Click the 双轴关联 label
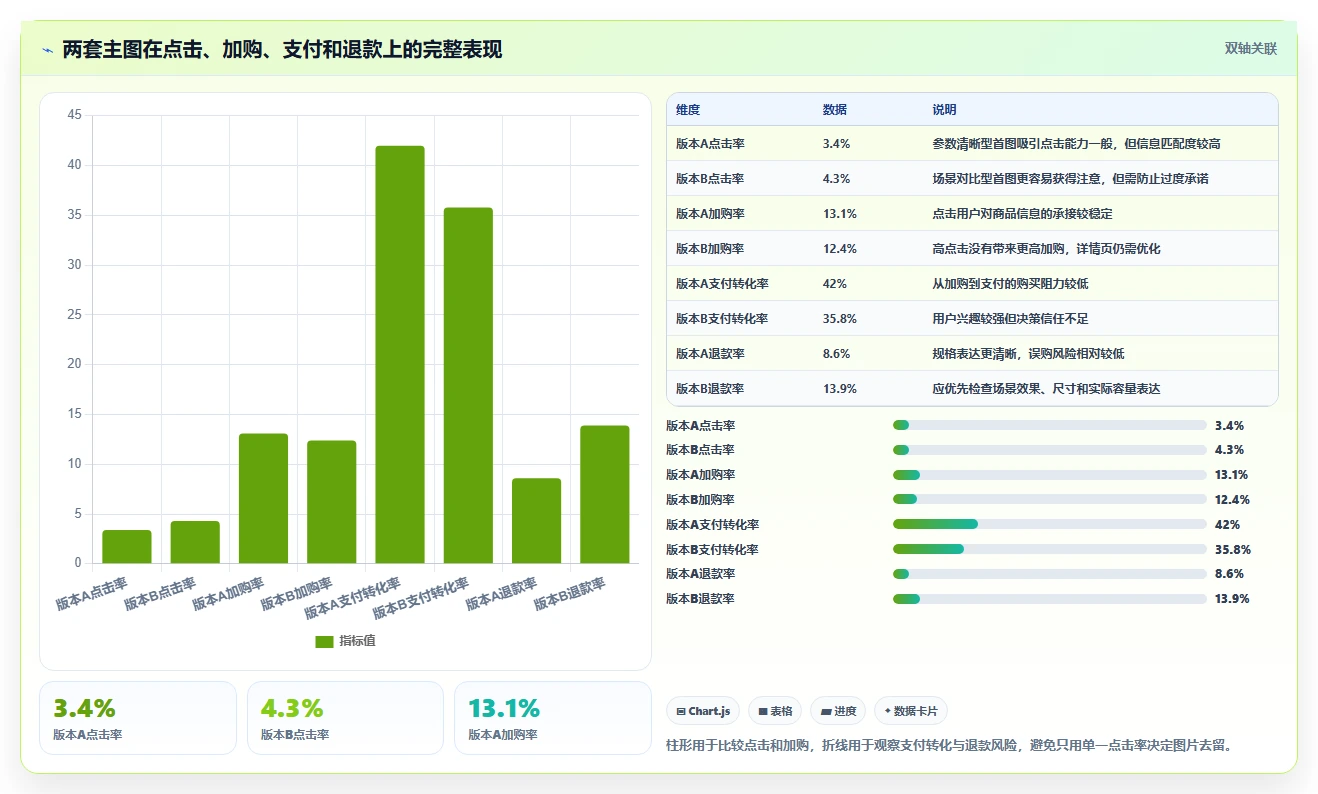The image size is (1318, 794). pos(1250,48)
